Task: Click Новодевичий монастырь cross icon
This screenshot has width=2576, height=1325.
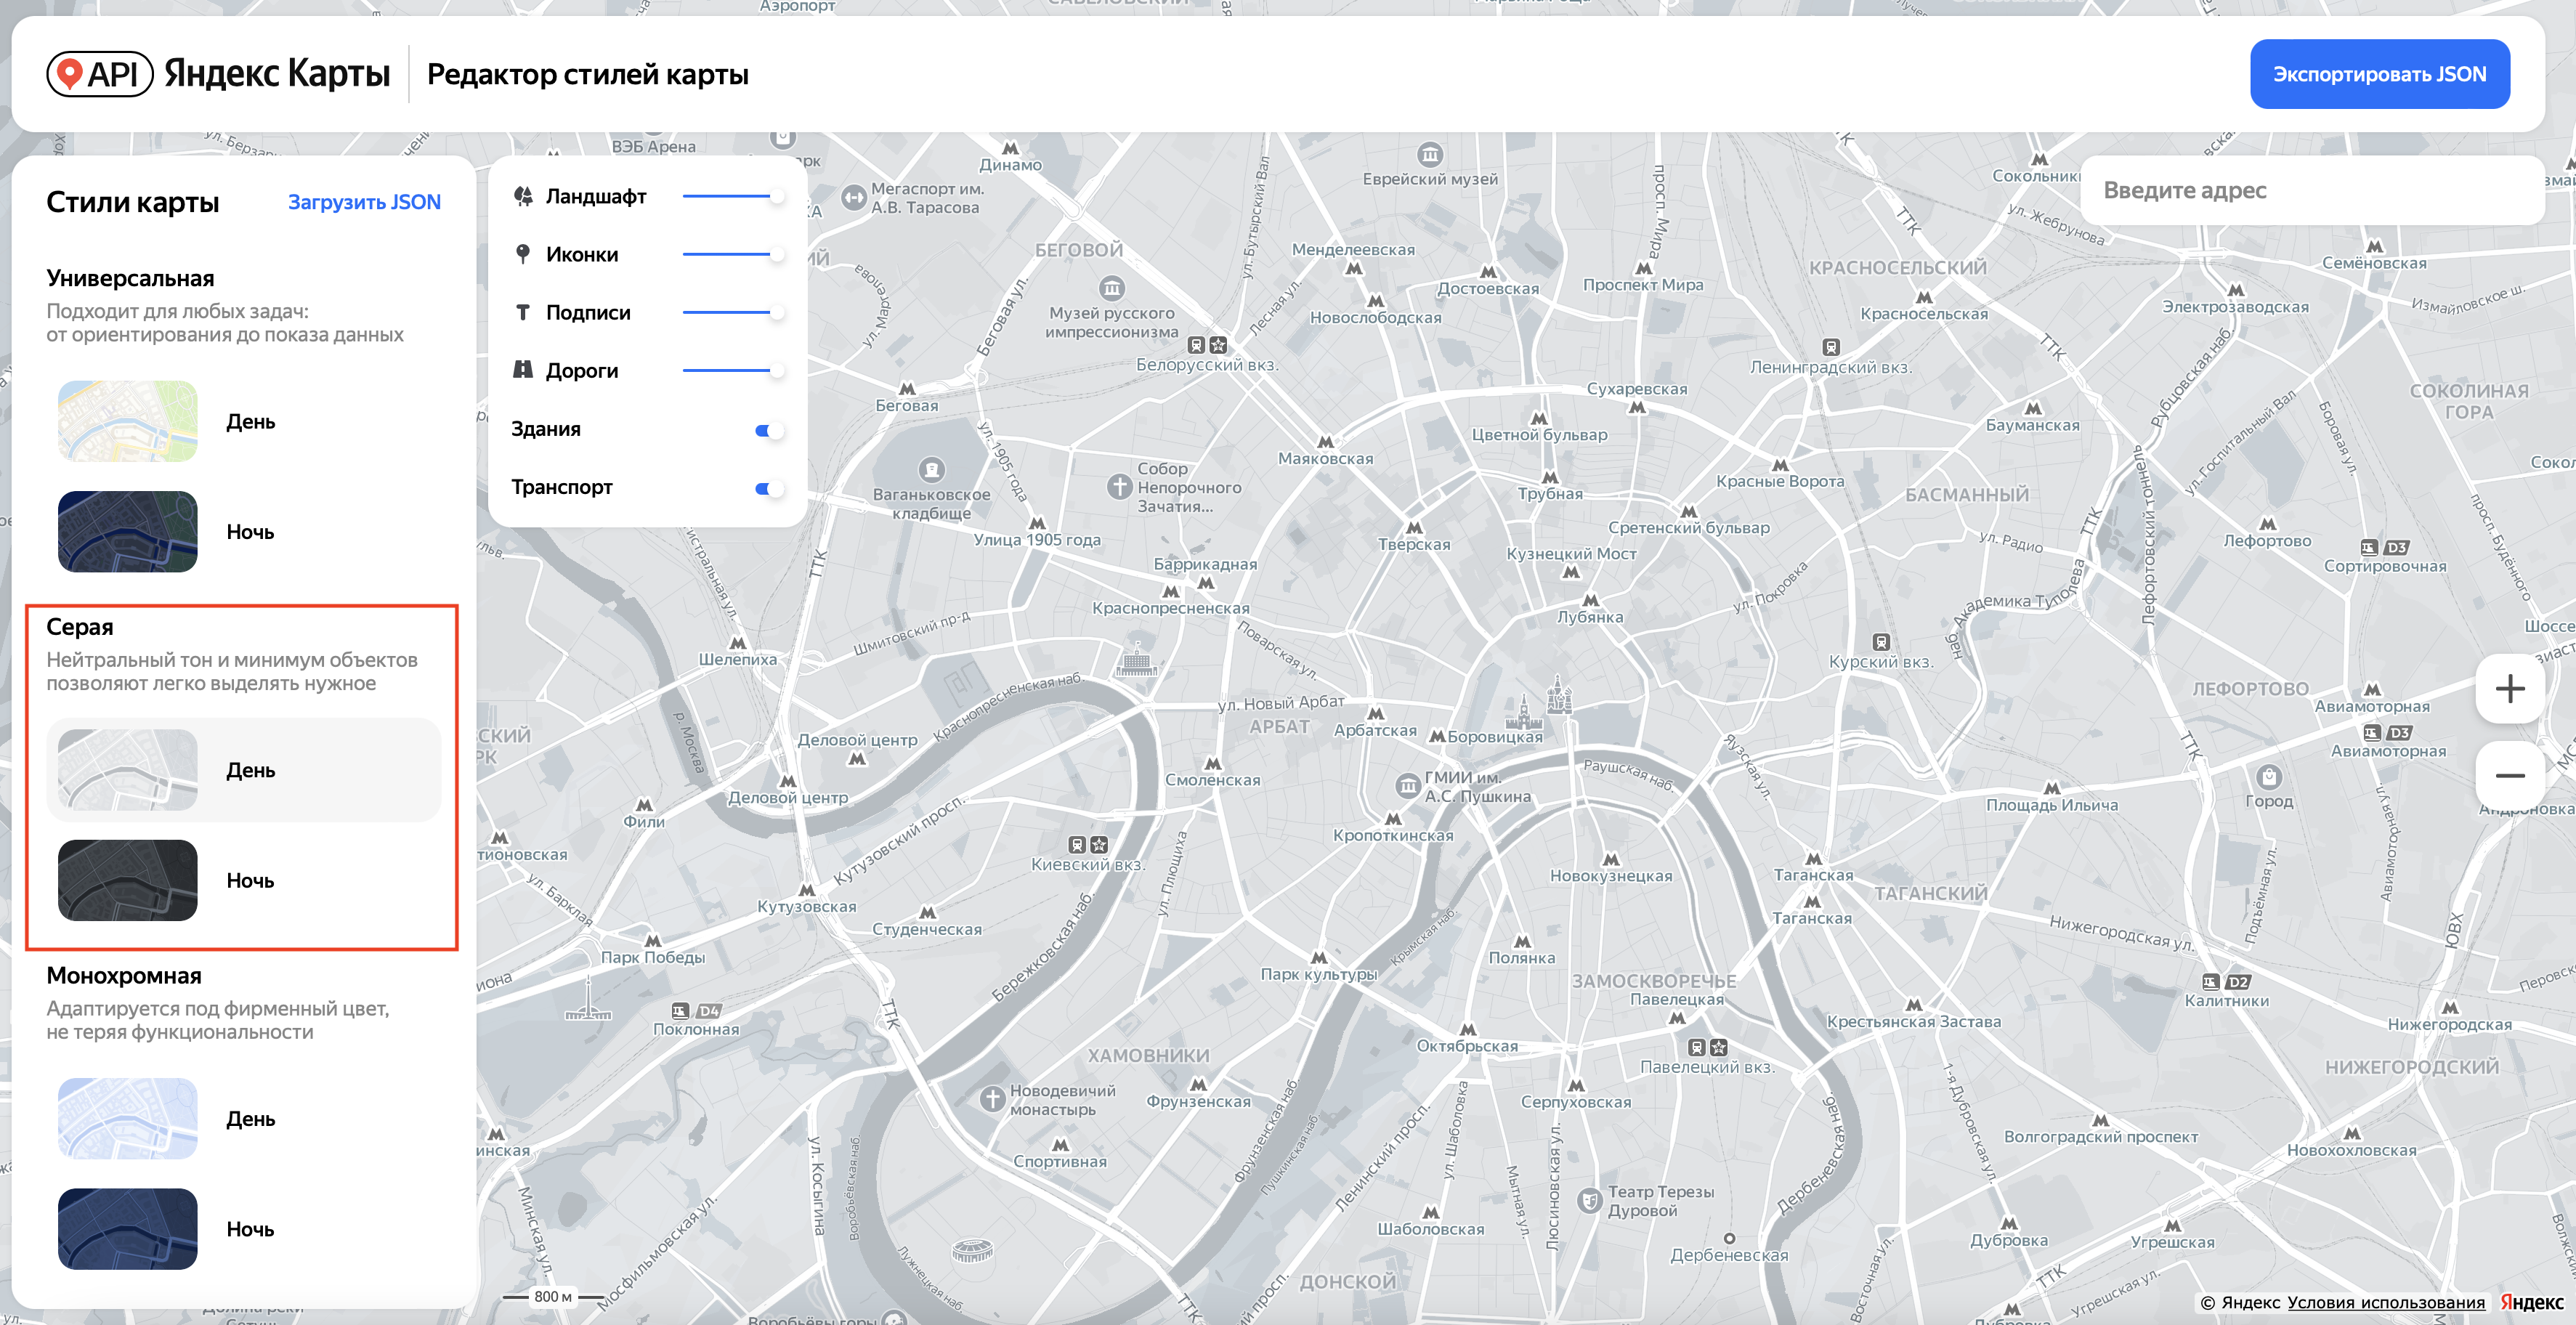Action: coord(991,1099)
